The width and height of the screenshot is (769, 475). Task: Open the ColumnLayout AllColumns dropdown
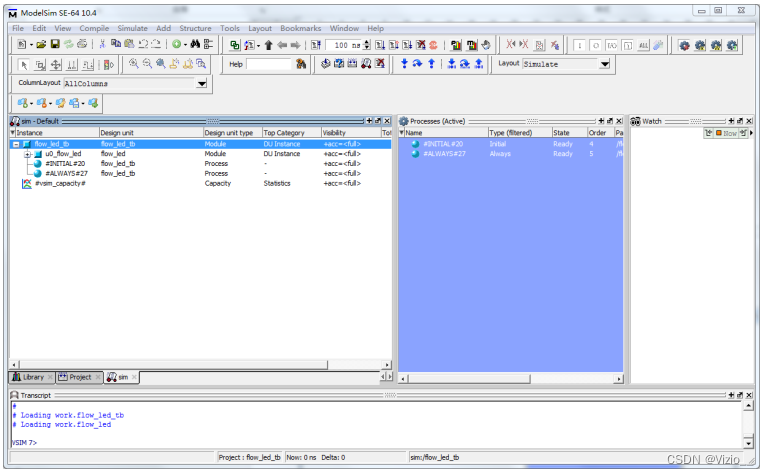tap(202, 84)
